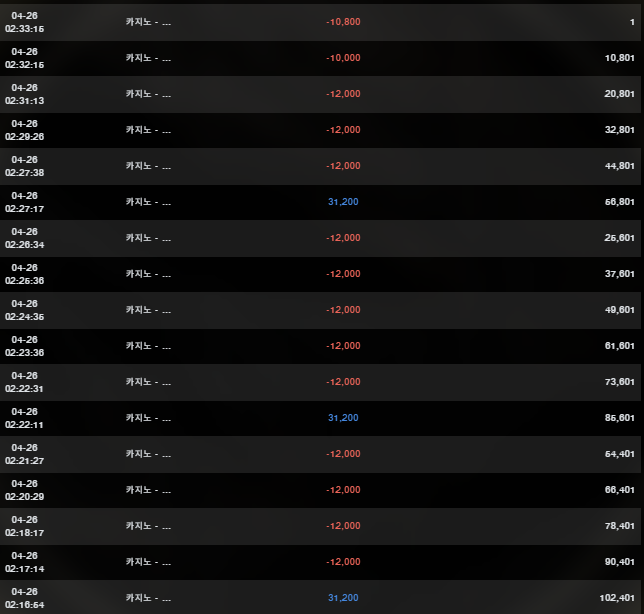Click the blue 31,200 amount at 02:27:17
Screen dimensions: 644x614
pyautogui.click(x=343, y=202)
